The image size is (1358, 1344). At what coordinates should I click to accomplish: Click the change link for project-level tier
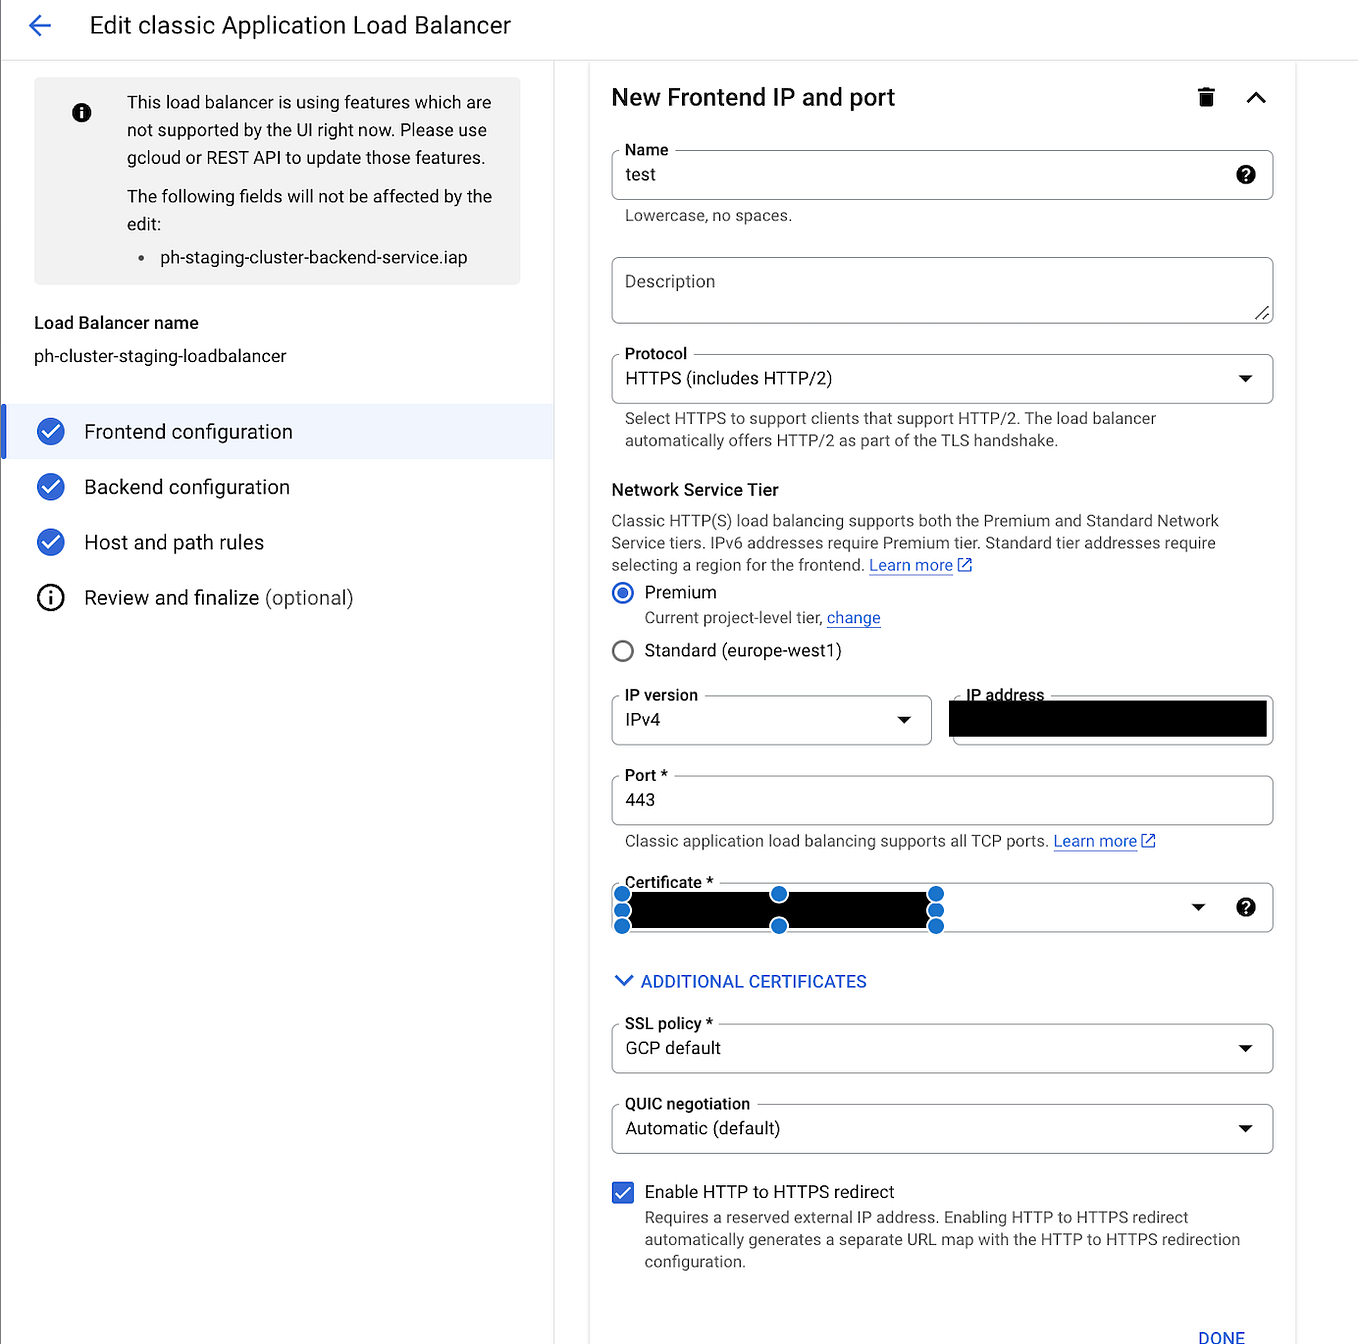pos(853,617)
